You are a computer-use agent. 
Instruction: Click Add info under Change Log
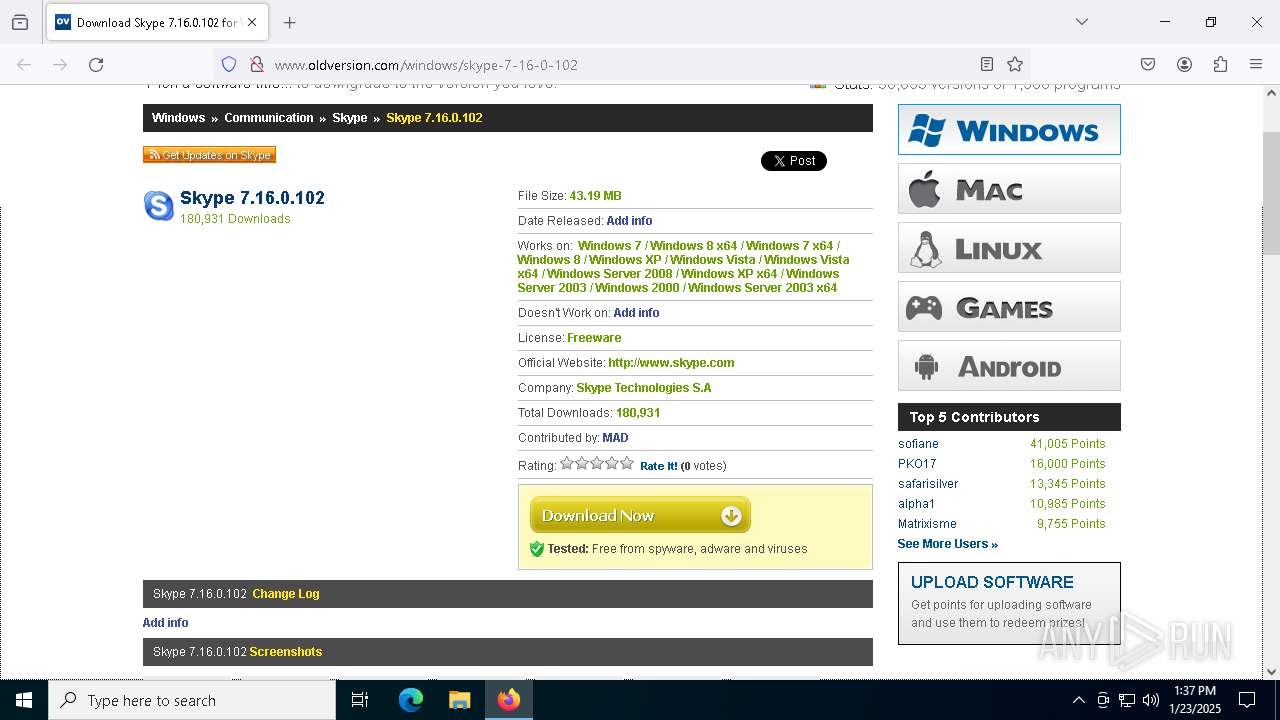click(x=165, y=623)
